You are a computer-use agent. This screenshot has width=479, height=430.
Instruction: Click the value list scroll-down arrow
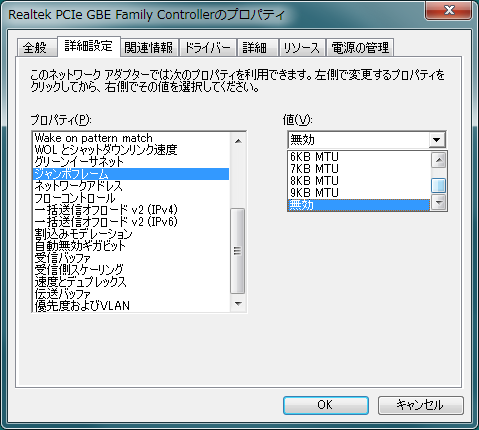439,202
